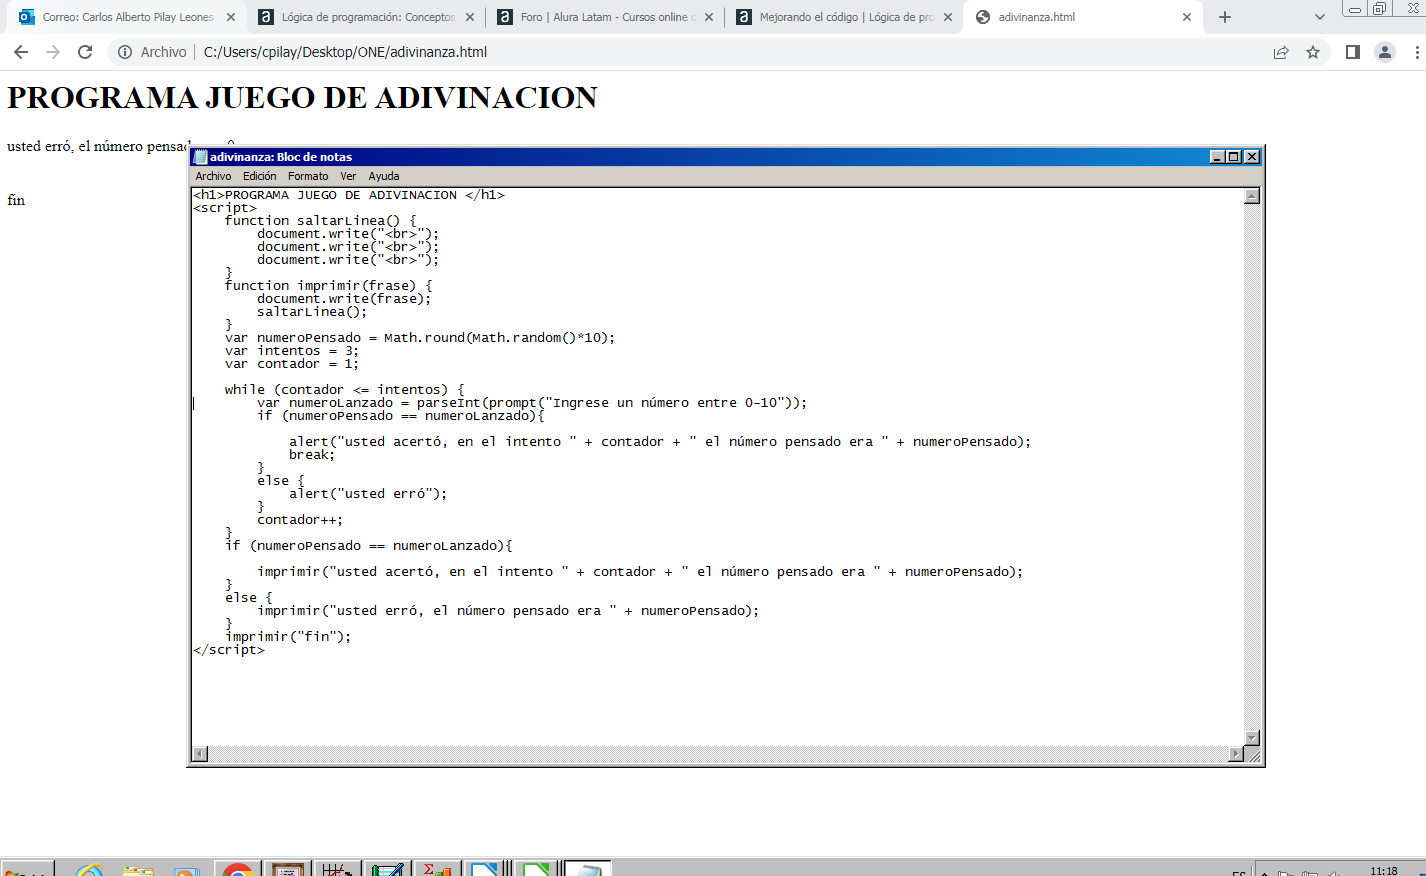Open Chrome's three-dot menu
This screenshot has height=876, width=1426.
tap(1417, 52)
